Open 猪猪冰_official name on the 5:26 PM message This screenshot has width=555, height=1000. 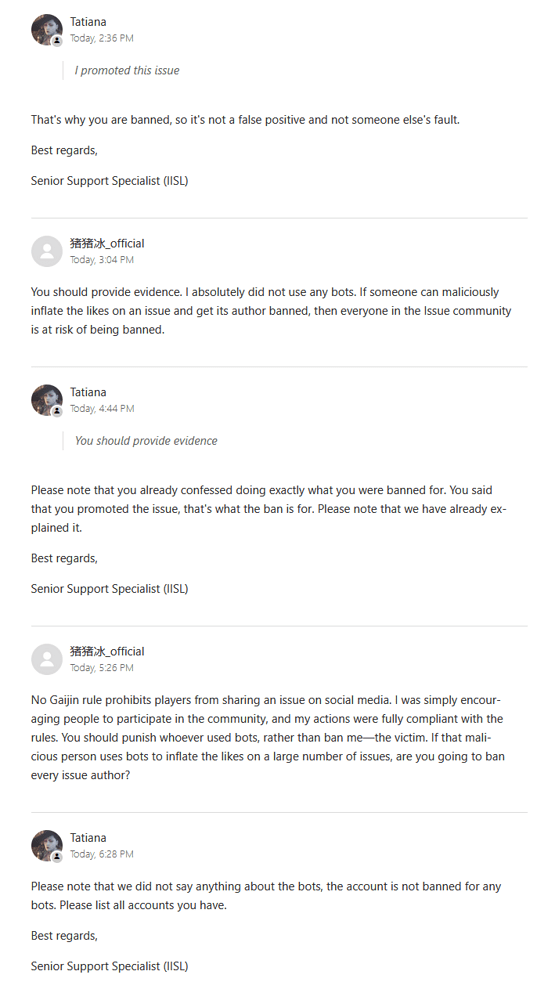pos(107,651)
